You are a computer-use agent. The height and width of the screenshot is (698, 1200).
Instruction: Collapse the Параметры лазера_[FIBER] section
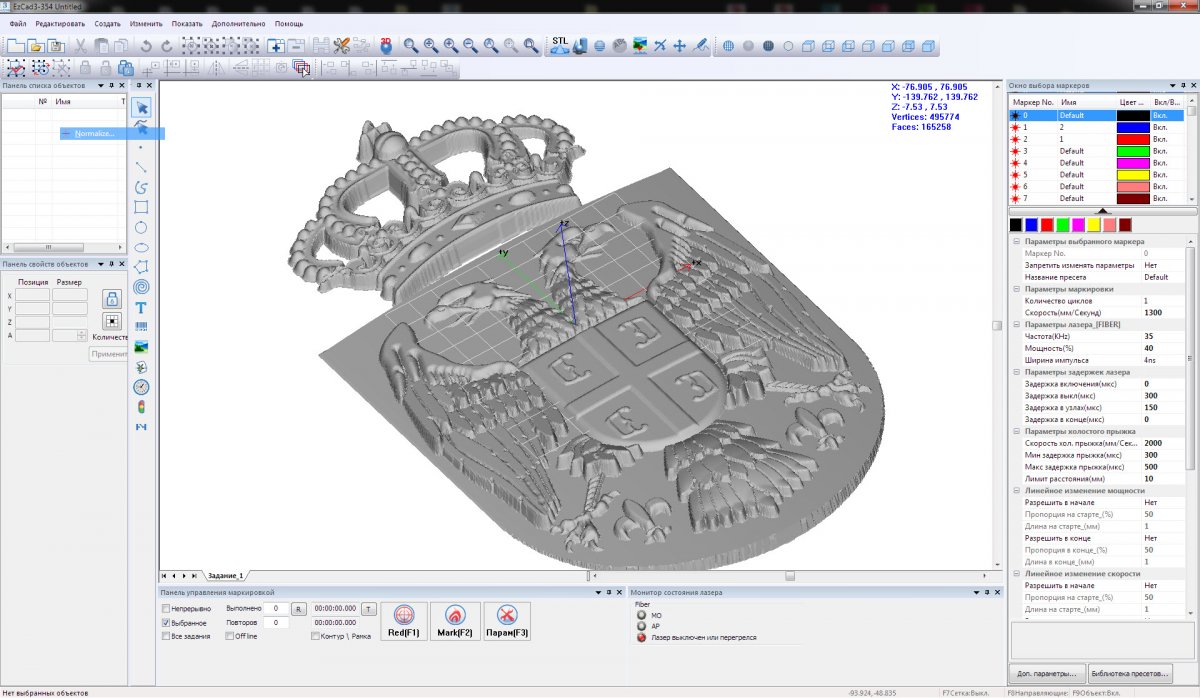click(1017, 324)
